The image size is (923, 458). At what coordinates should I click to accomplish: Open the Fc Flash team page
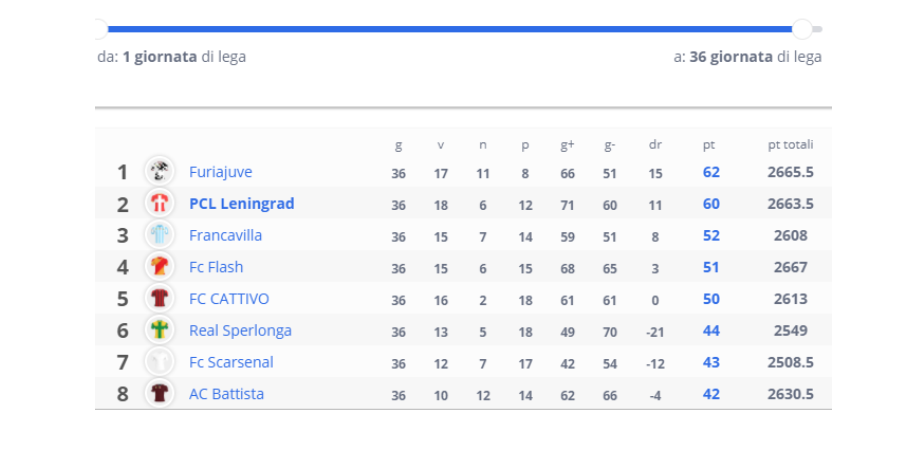coord(216,267)
